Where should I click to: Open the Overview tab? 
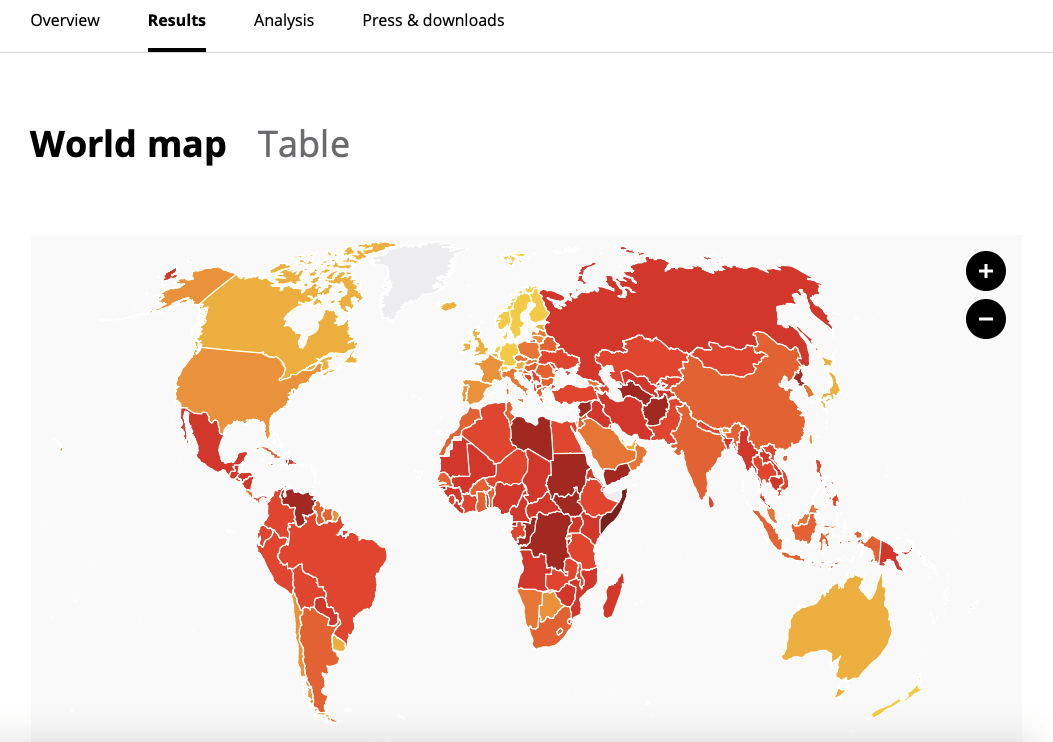[65, 20]
